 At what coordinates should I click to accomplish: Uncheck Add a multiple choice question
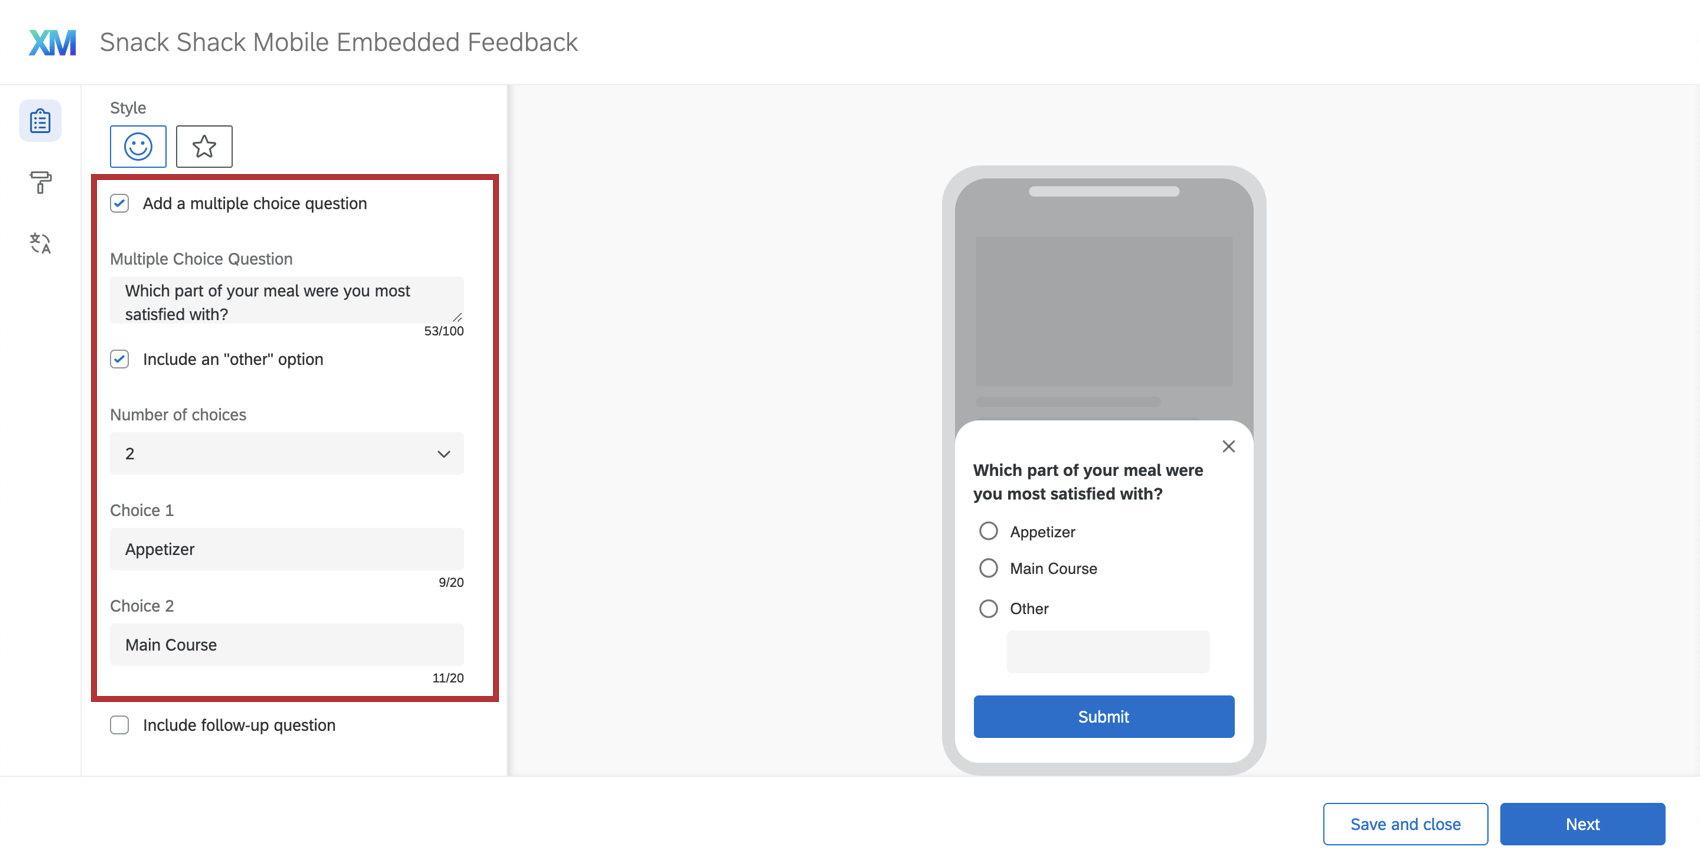click(x=120, y=204)
